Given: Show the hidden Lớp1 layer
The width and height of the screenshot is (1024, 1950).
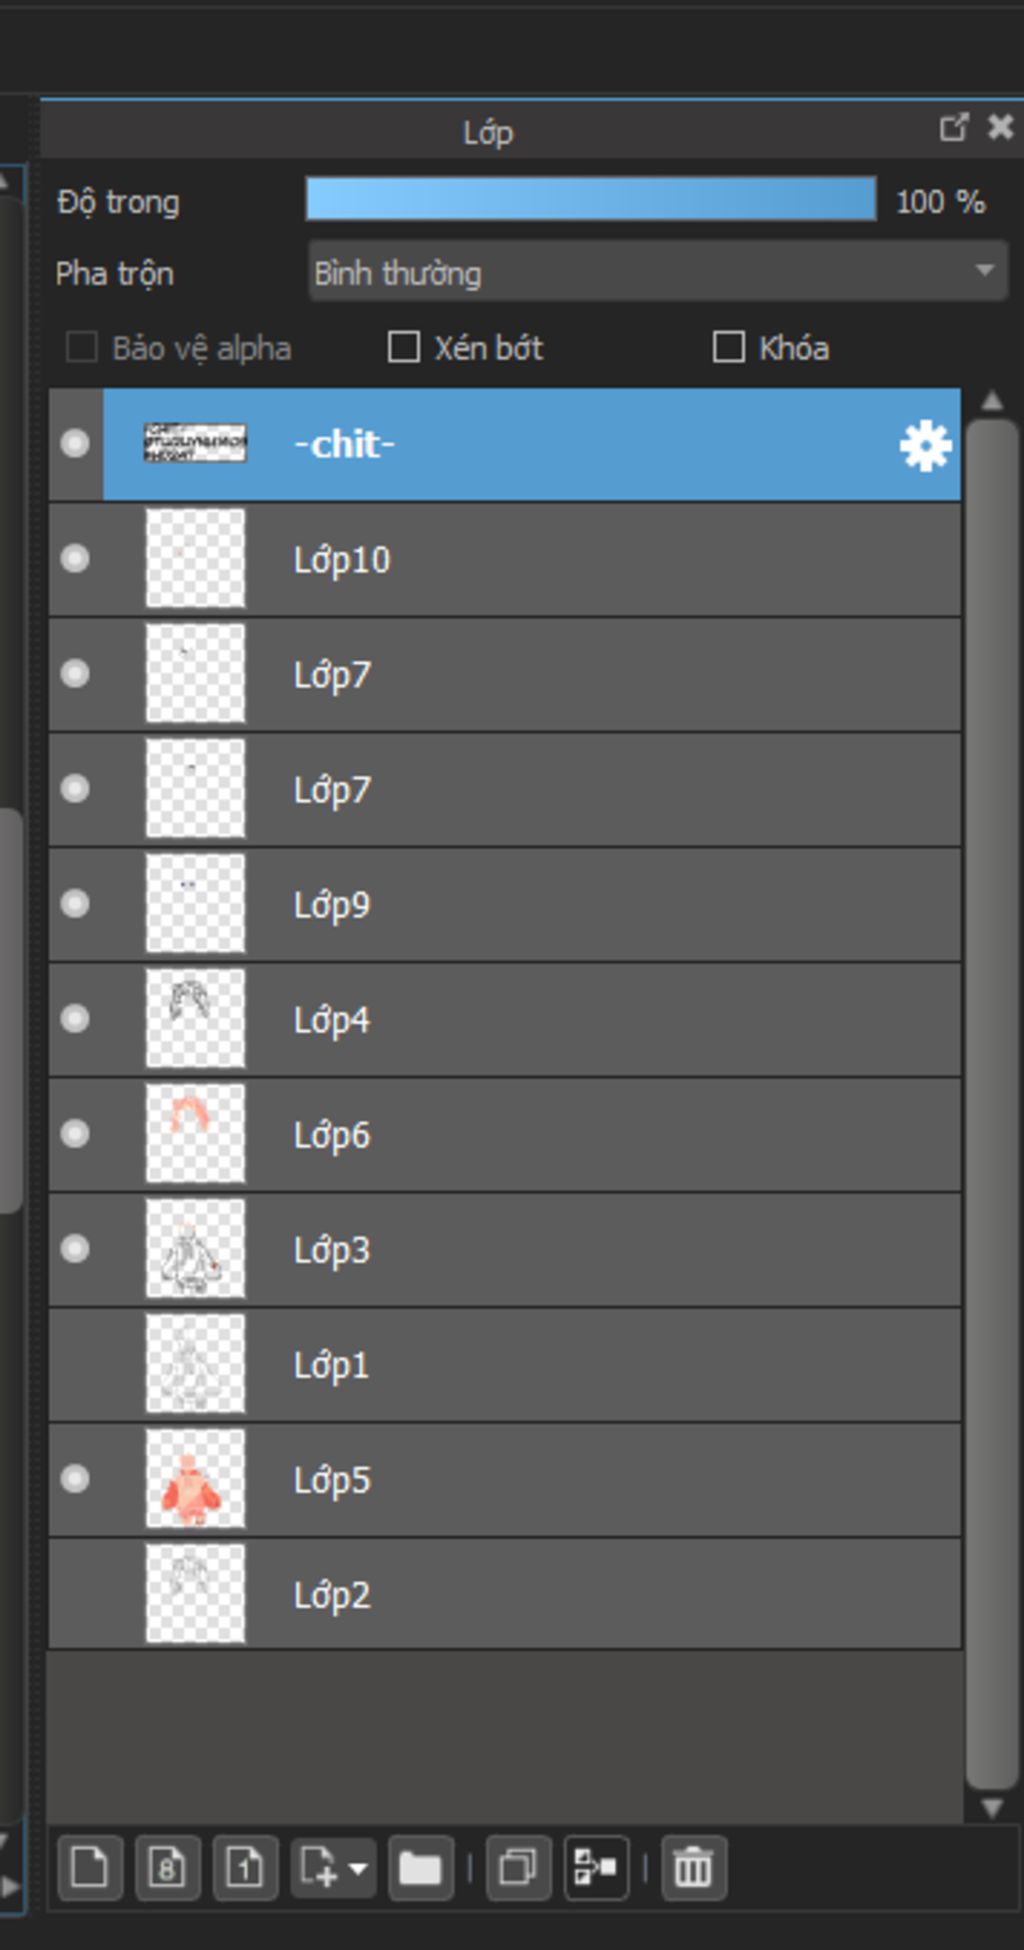Looking at the screenshot, I should point(75,1364).
